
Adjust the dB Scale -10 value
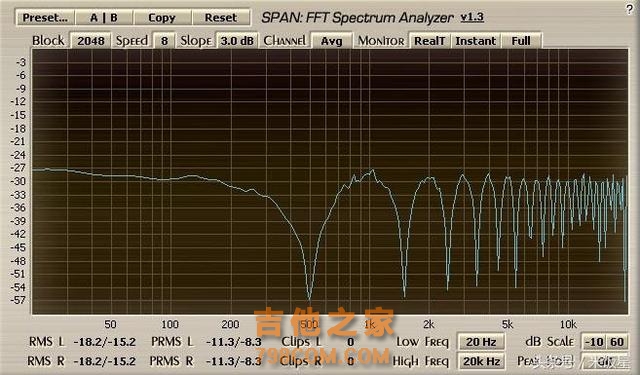(x=594, y=342)
